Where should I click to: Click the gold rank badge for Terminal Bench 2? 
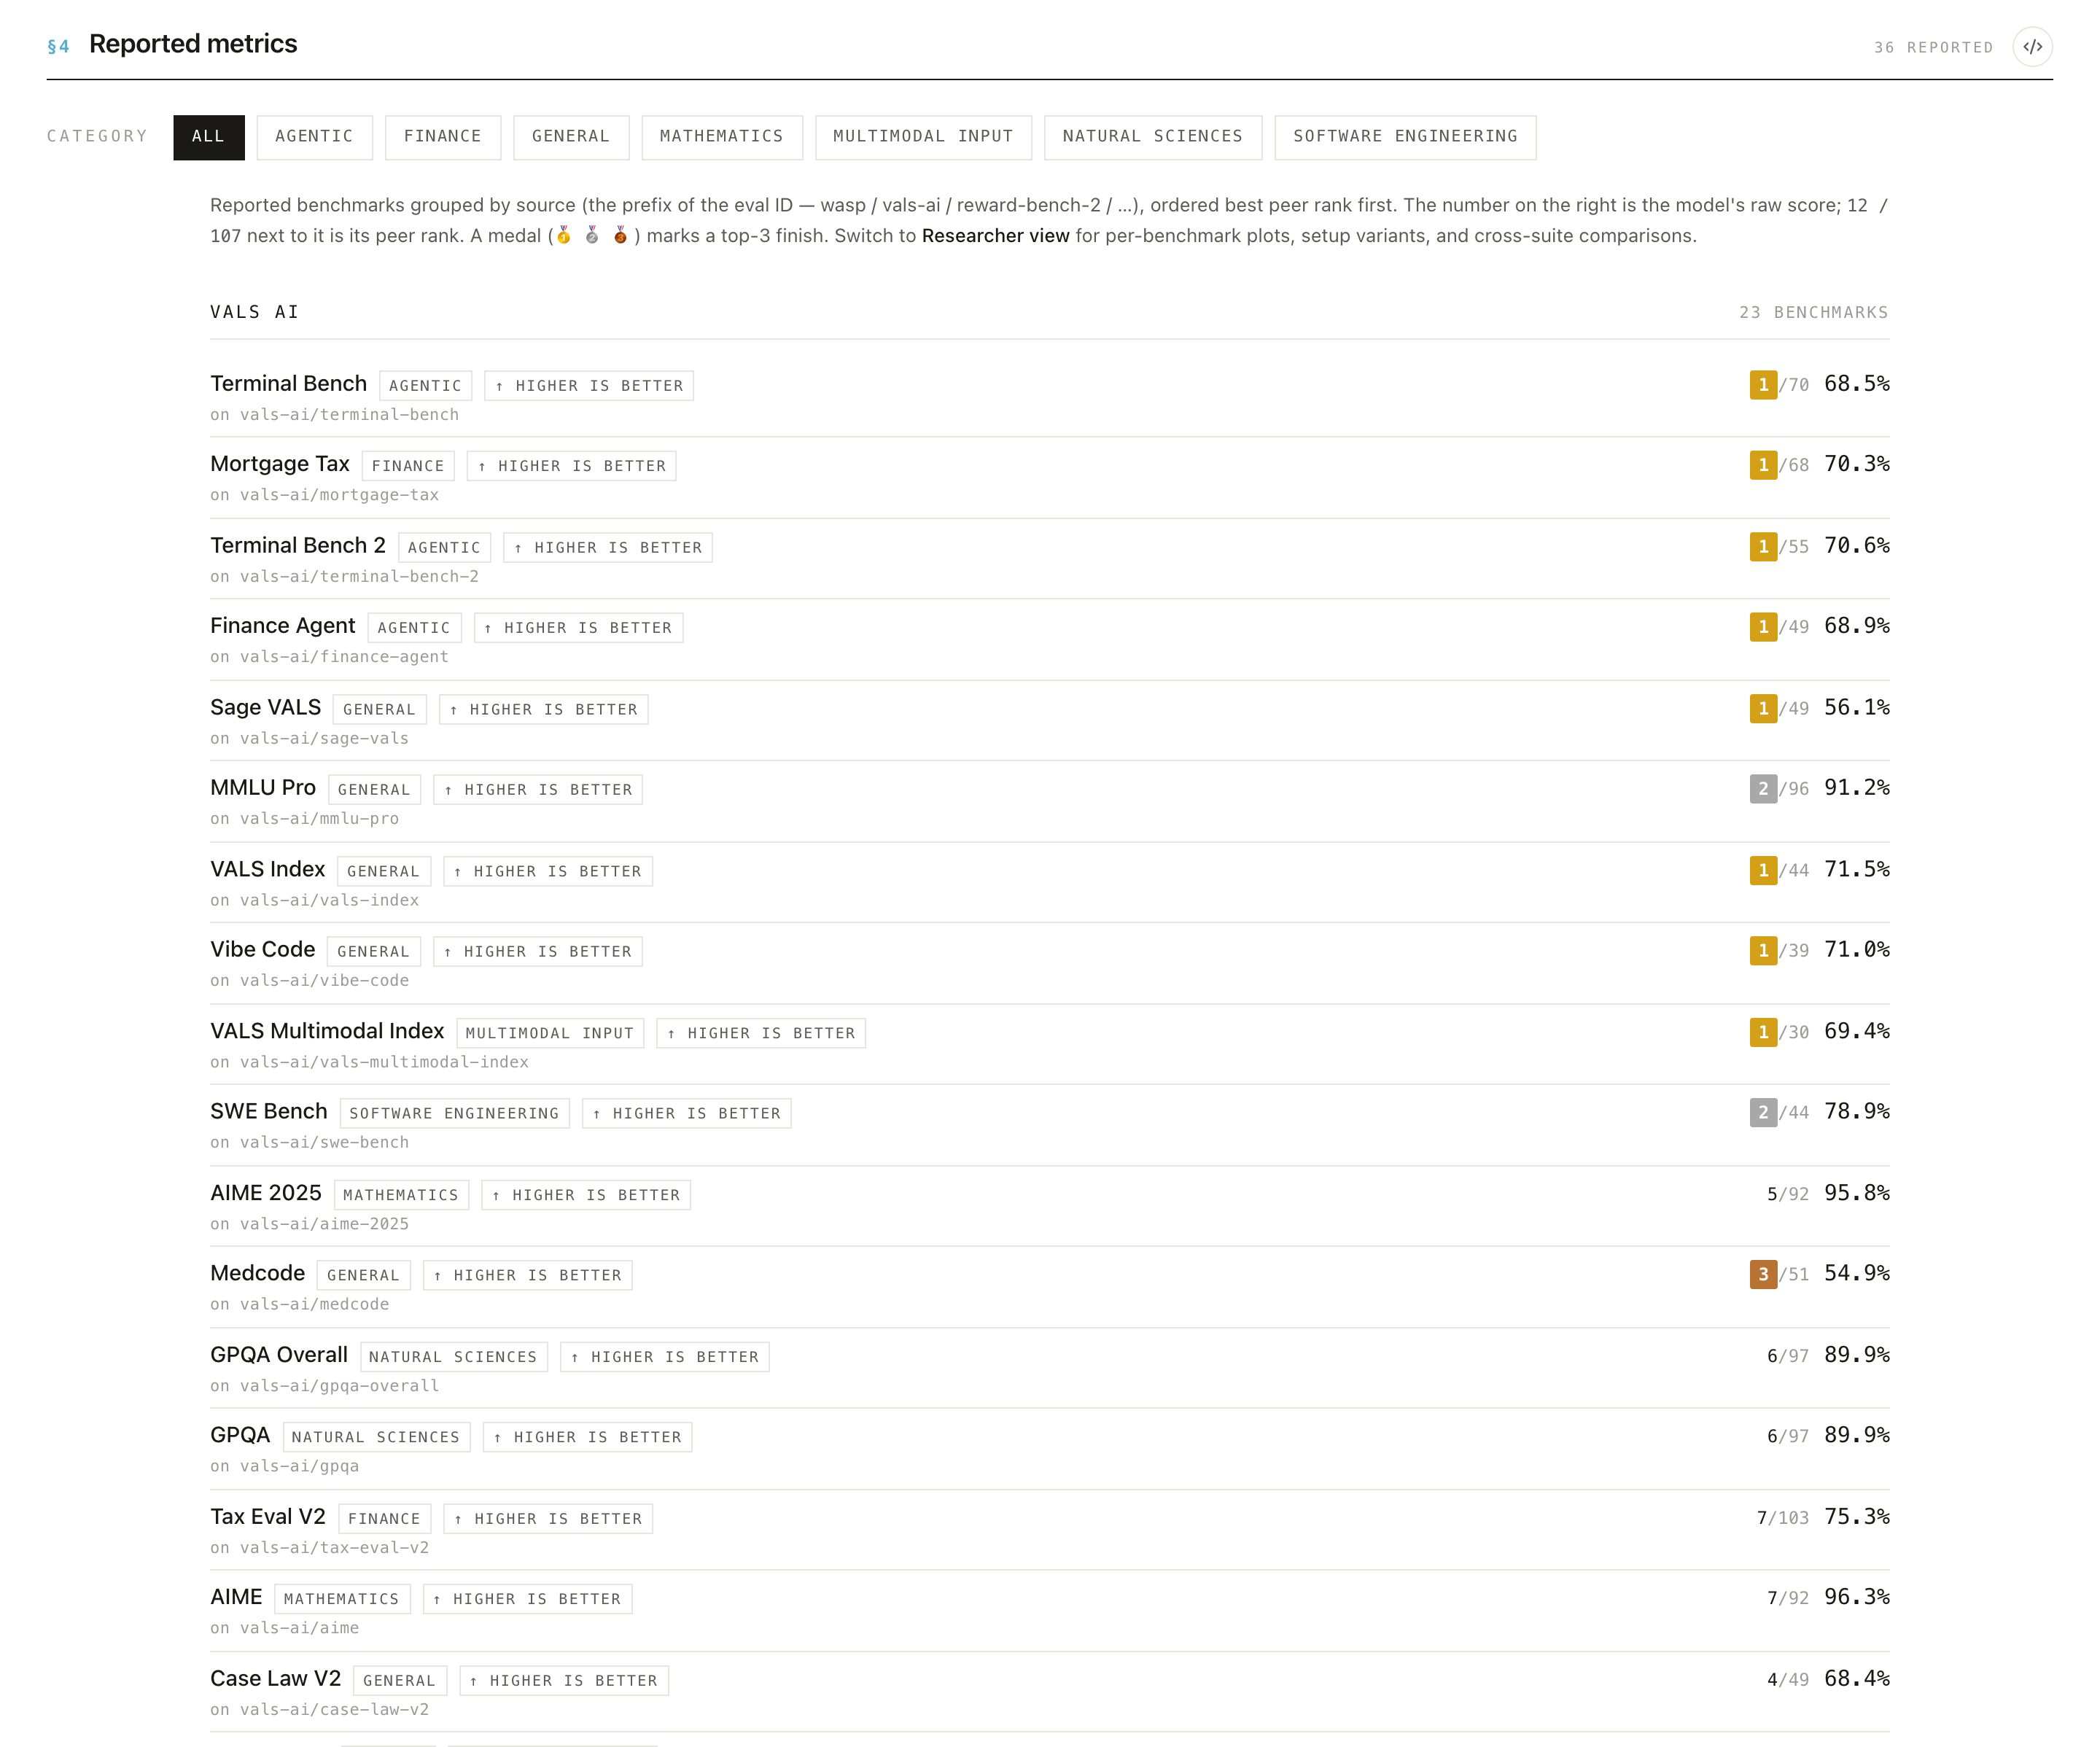(1763, 547)
